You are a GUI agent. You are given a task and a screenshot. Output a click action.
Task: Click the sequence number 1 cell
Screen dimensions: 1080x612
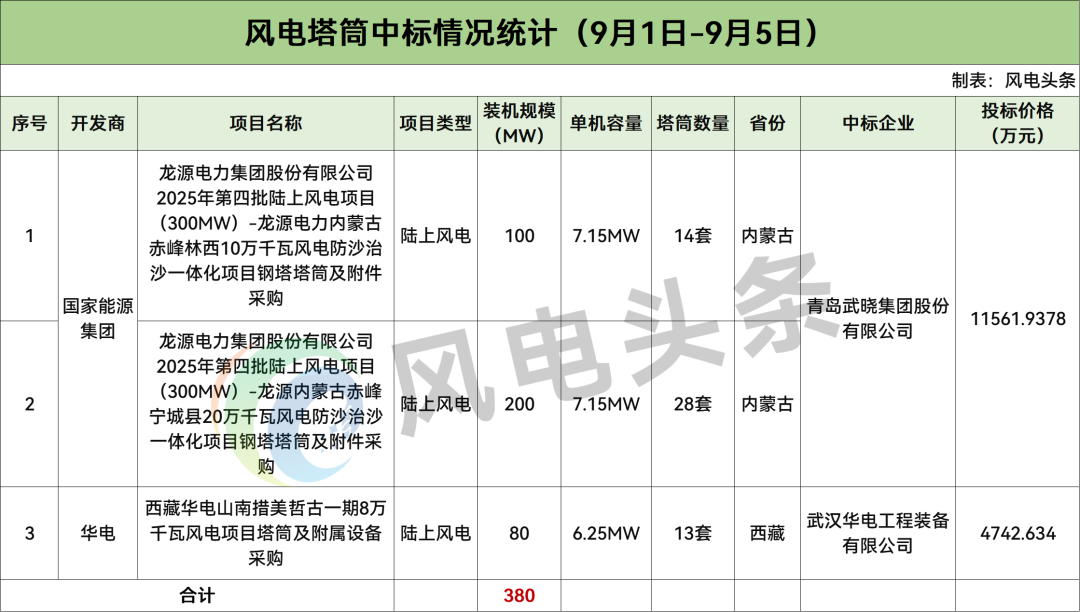30,236
